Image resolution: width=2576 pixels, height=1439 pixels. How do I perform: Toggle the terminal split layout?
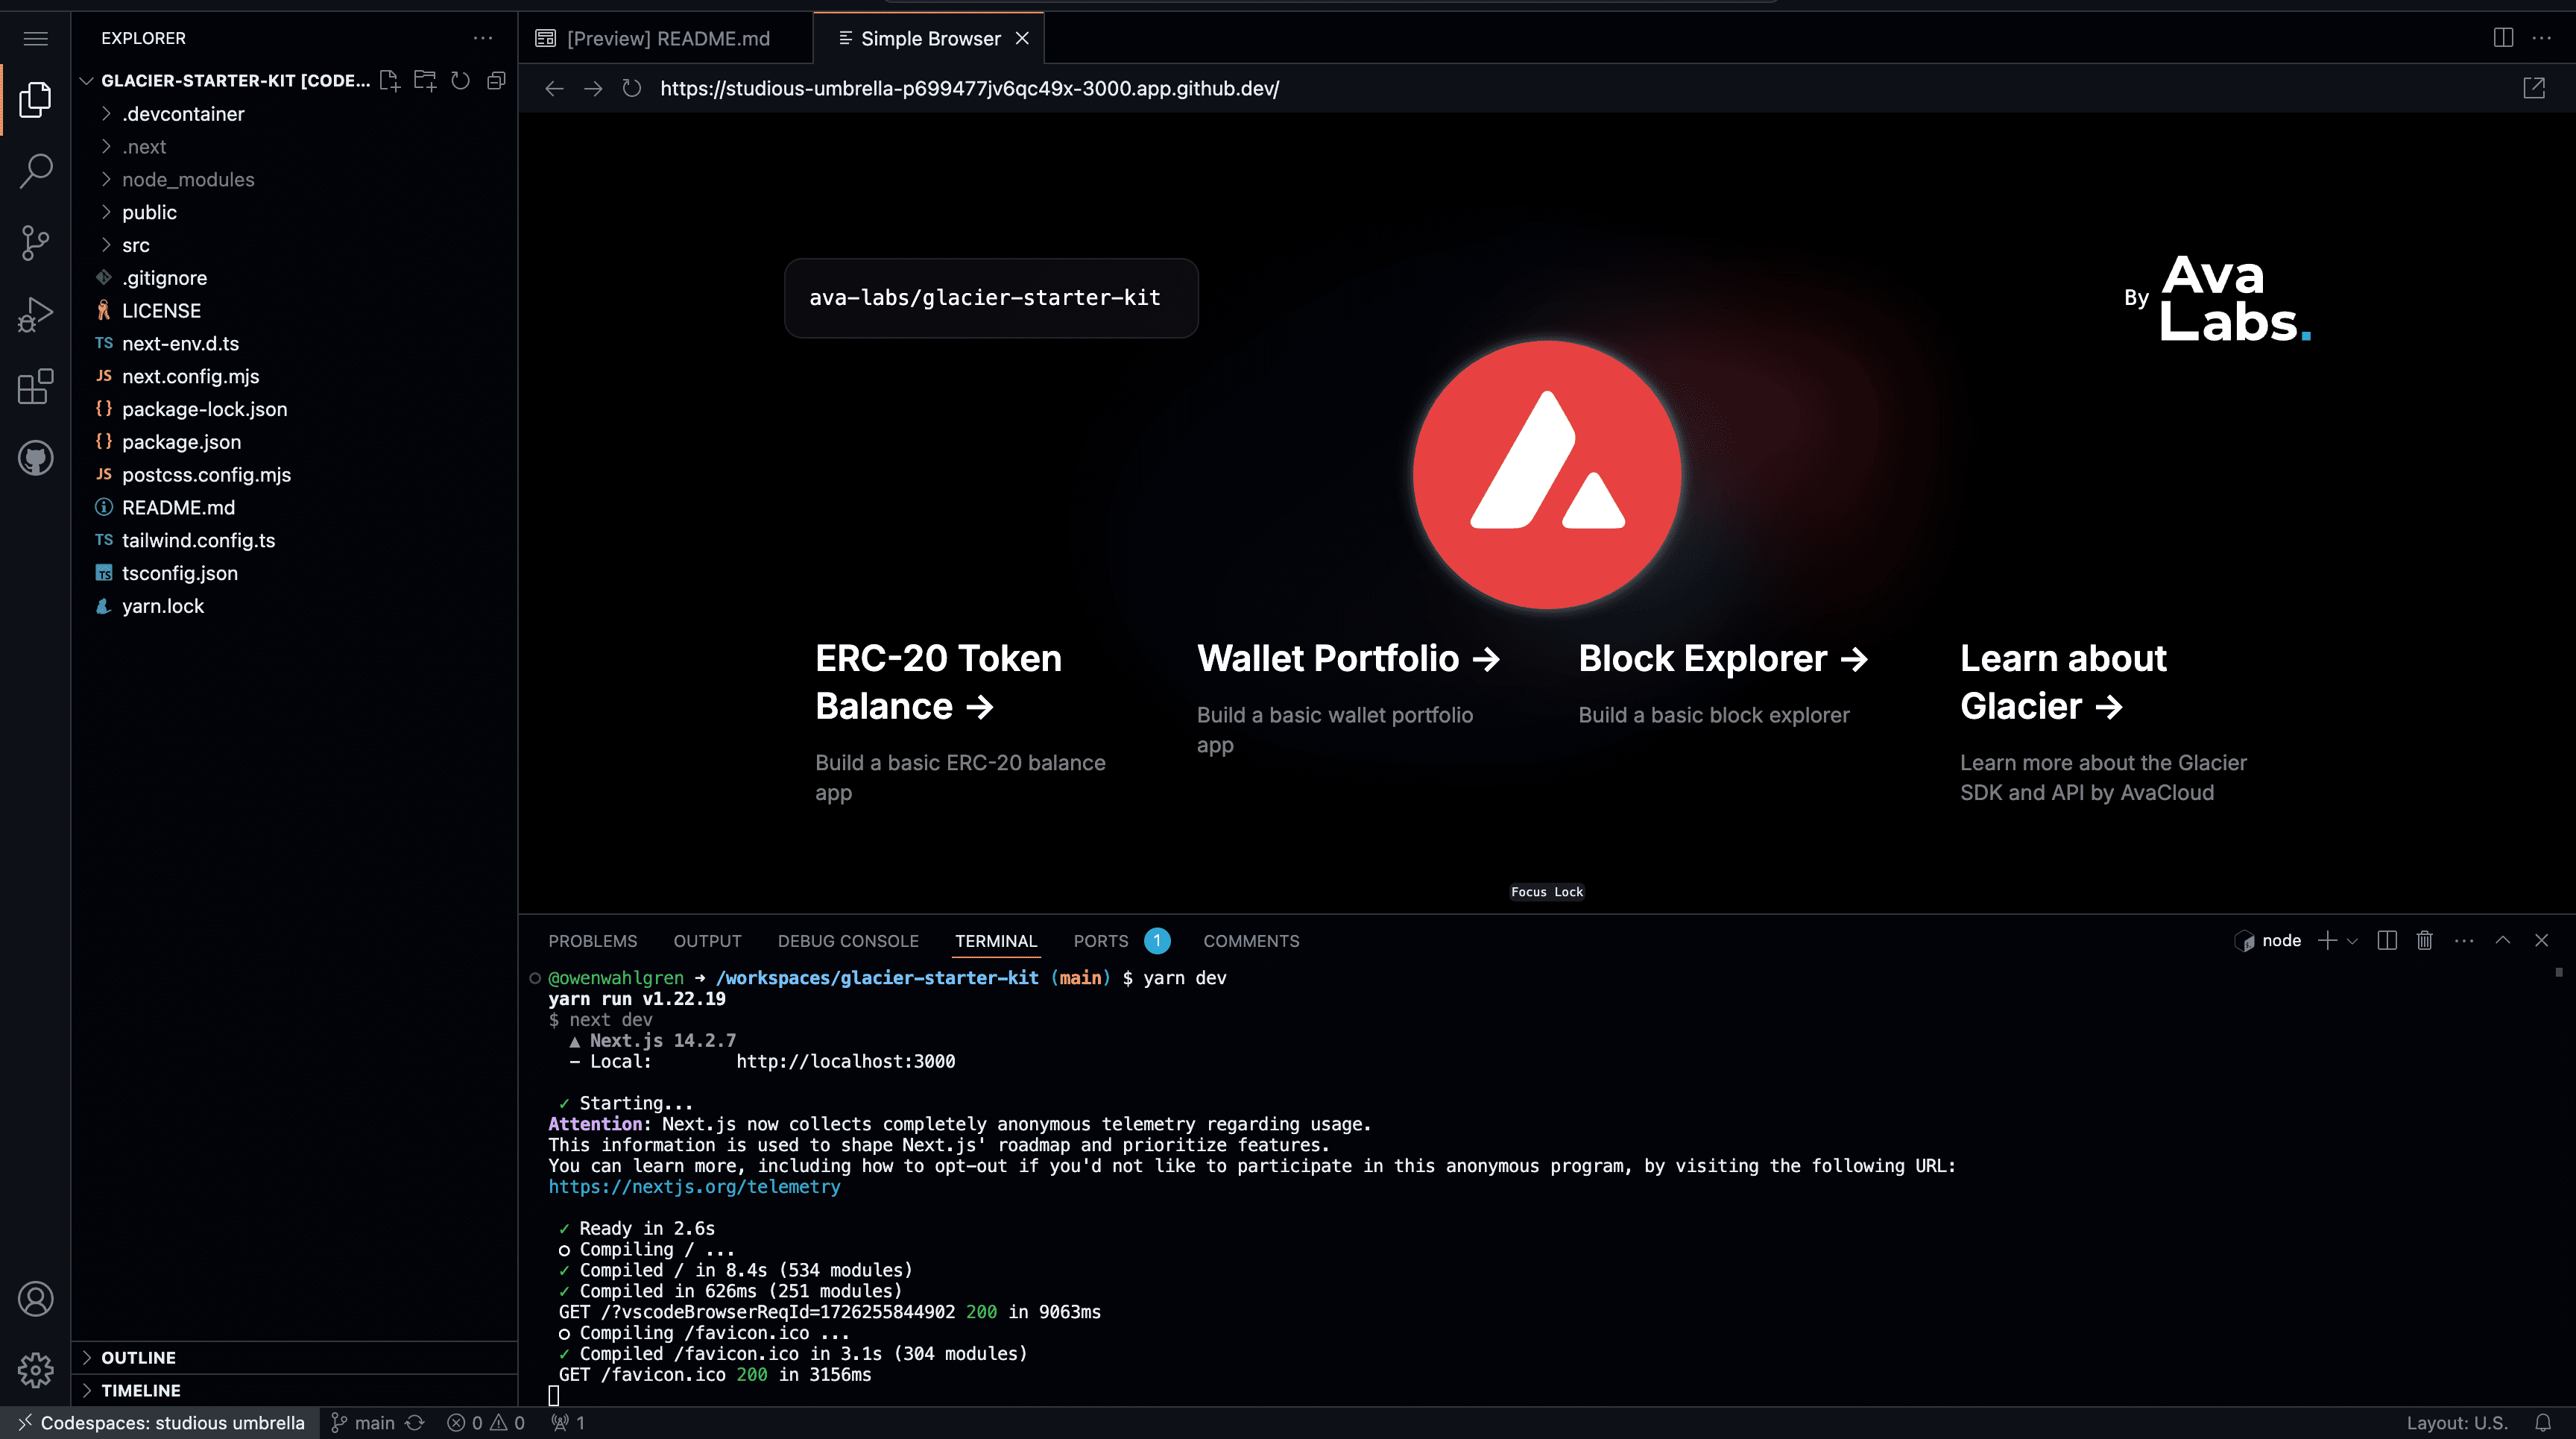2387,940
